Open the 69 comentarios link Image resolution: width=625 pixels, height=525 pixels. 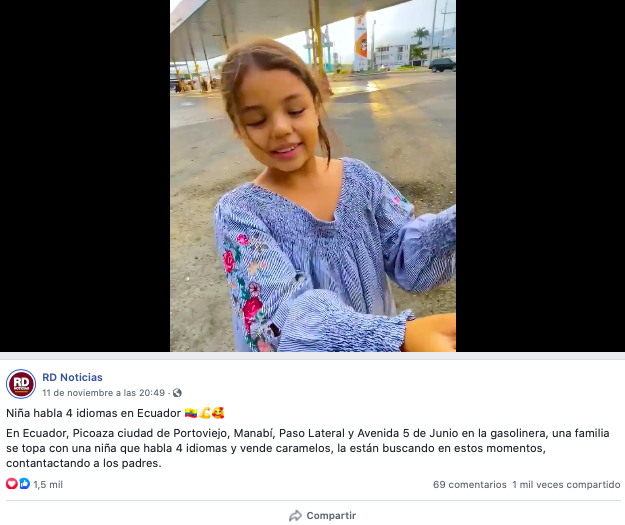click(x=470, y=485)
